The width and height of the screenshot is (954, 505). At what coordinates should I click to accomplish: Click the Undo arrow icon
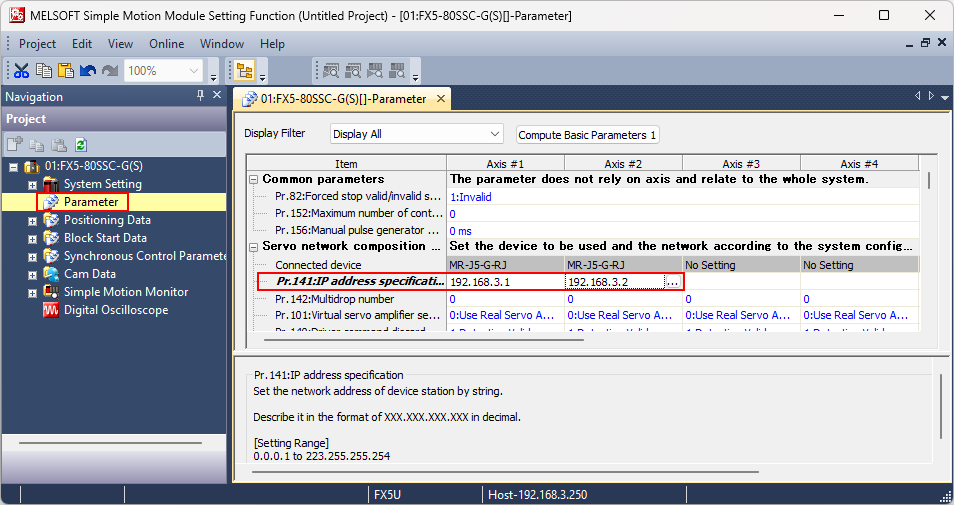point(88,71)
